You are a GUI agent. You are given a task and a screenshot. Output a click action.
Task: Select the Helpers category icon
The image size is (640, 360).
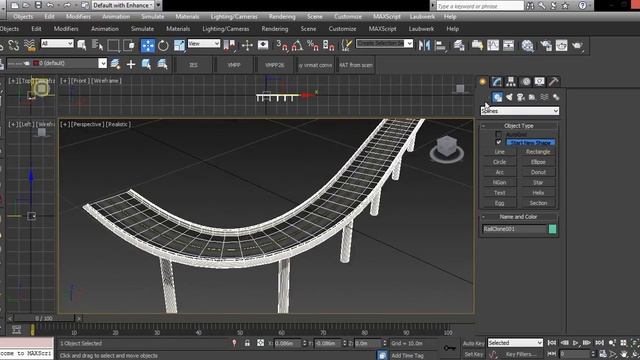tap(532, 97)
